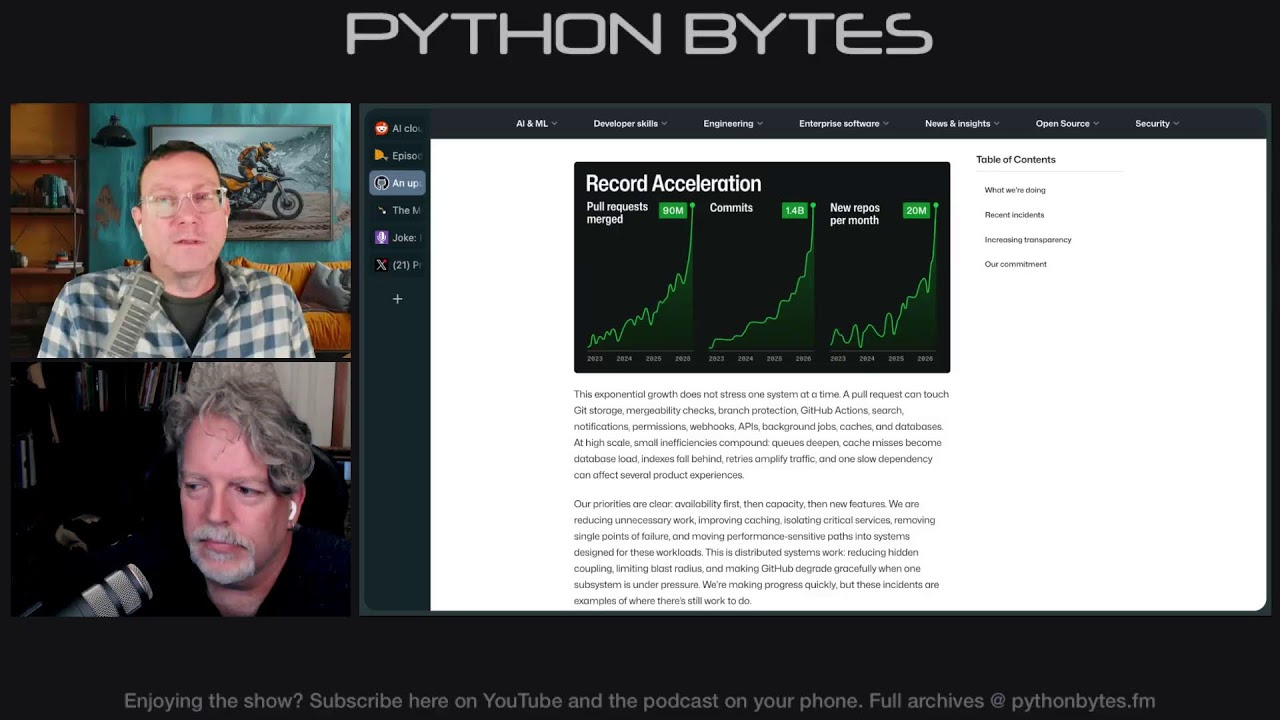
Task: Go to the "Recent incidents" section
Action: pyautogui.click(x=1014, y=215)
